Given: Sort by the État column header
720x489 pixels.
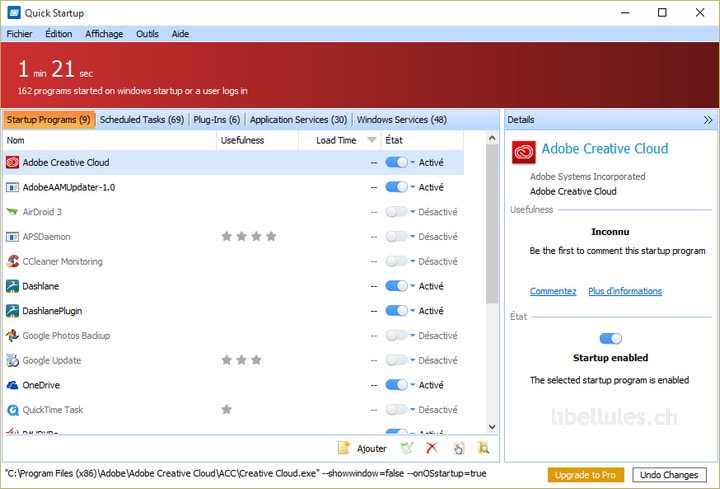Looking at the screenshot, I should (x=422, y=140).
